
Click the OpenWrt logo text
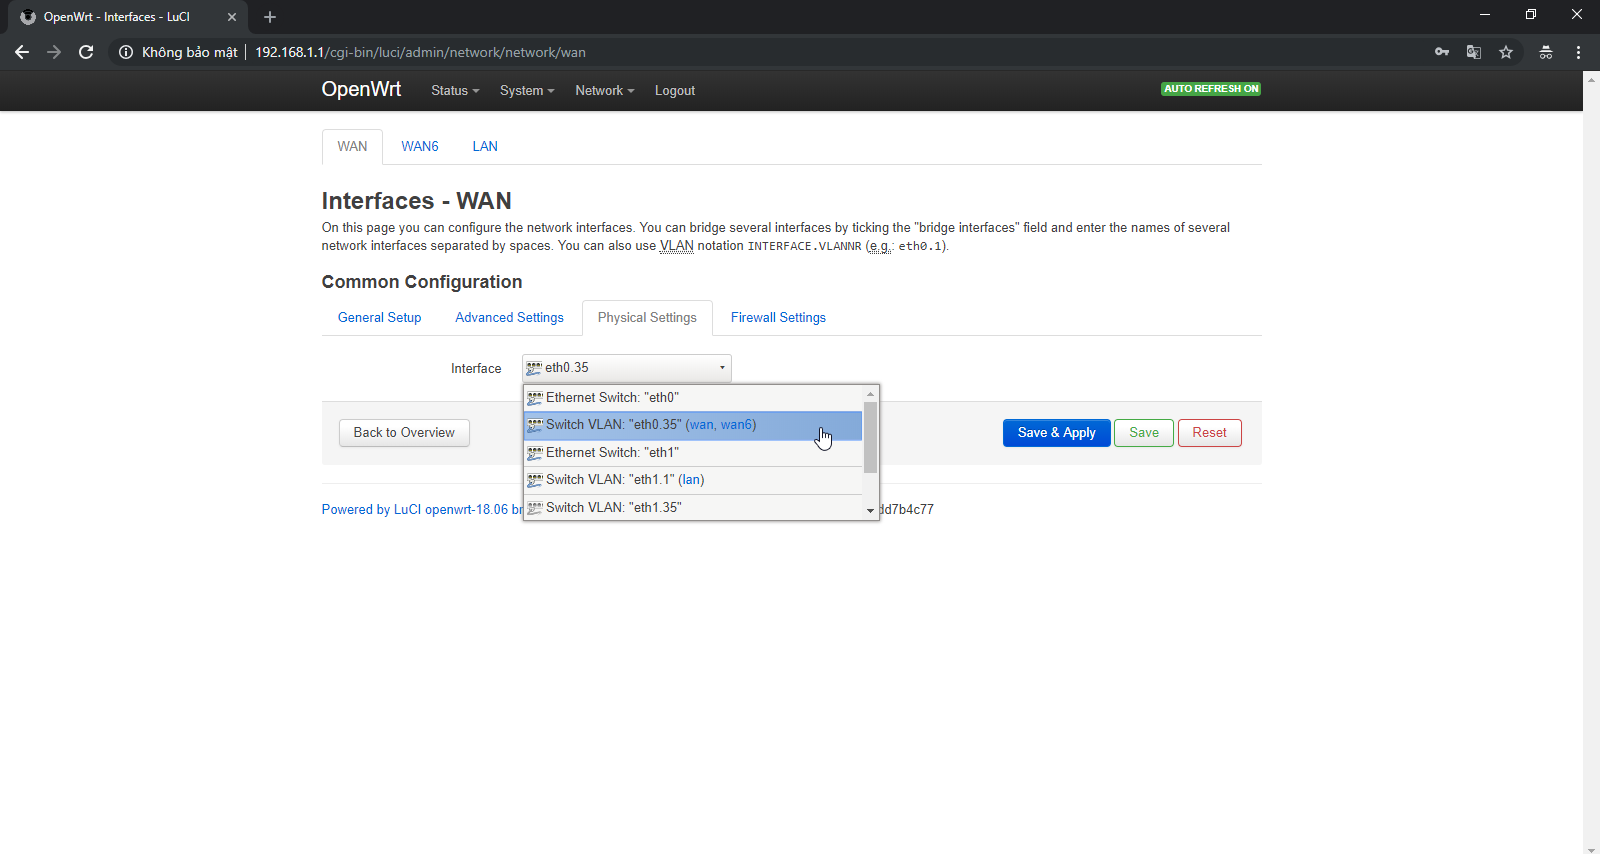click(361, 89)
